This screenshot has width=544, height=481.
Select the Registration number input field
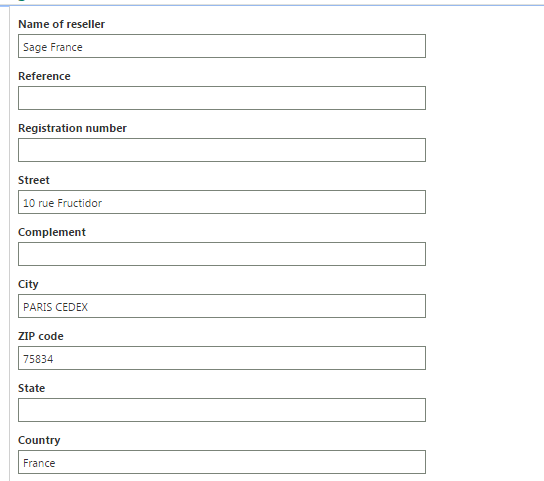tap(222, 150)
